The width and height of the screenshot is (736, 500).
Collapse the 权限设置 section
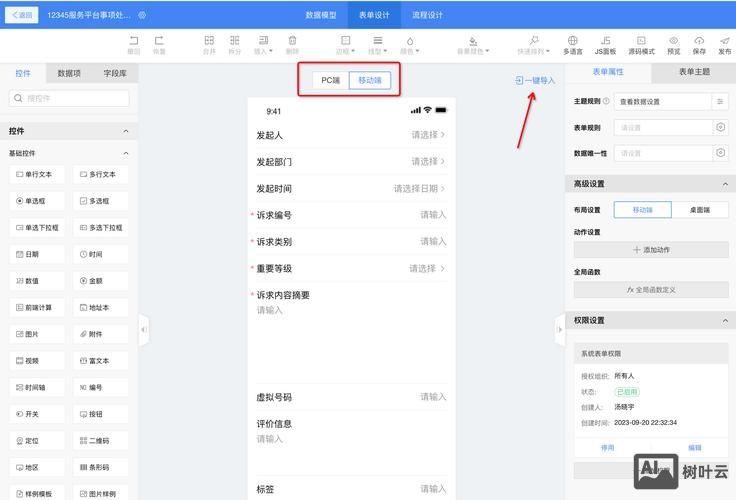coord(725,320)
